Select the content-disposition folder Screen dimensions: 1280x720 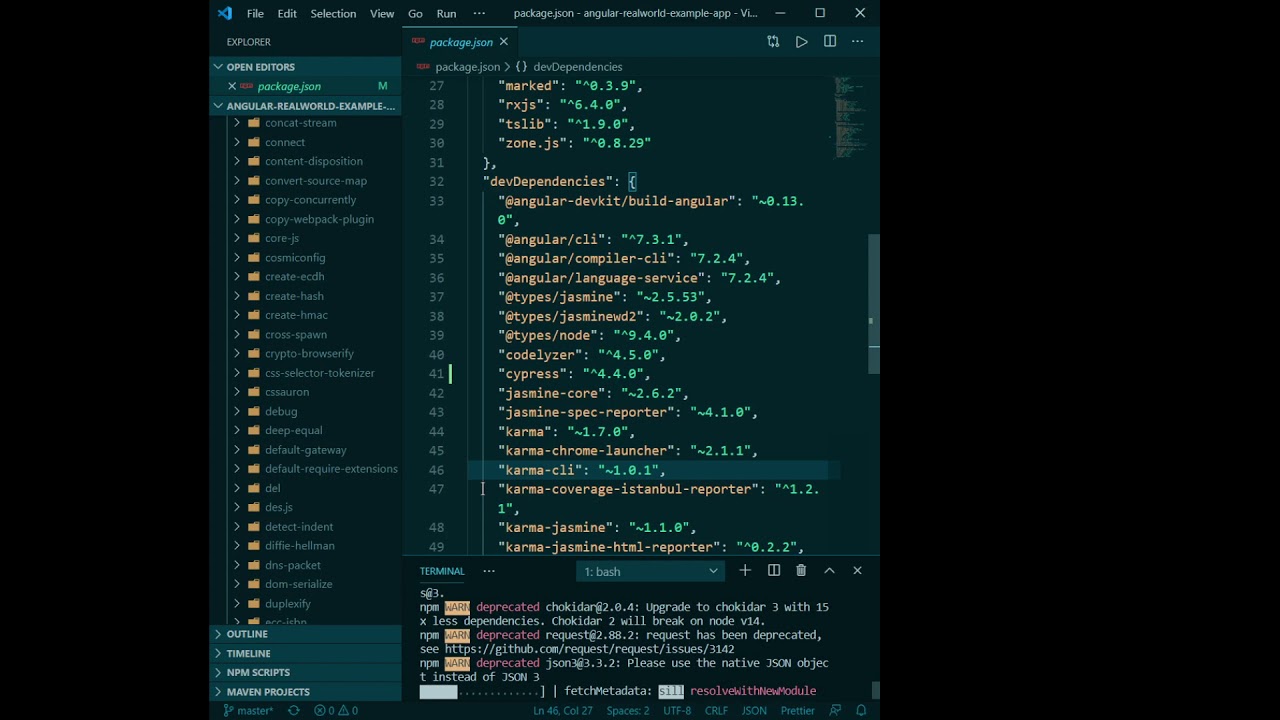[314, 161]
